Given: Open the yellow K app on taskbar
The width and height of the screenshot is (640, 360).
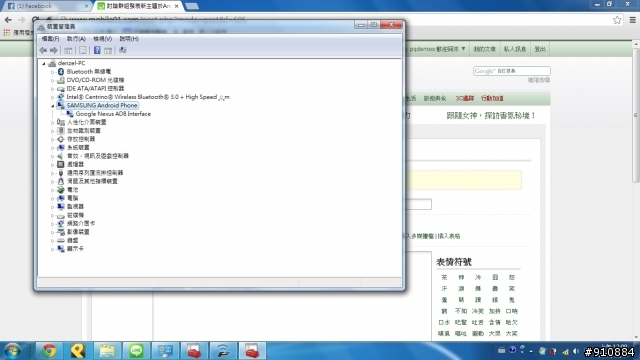Looking at the screenshot, I should [78, 351].
